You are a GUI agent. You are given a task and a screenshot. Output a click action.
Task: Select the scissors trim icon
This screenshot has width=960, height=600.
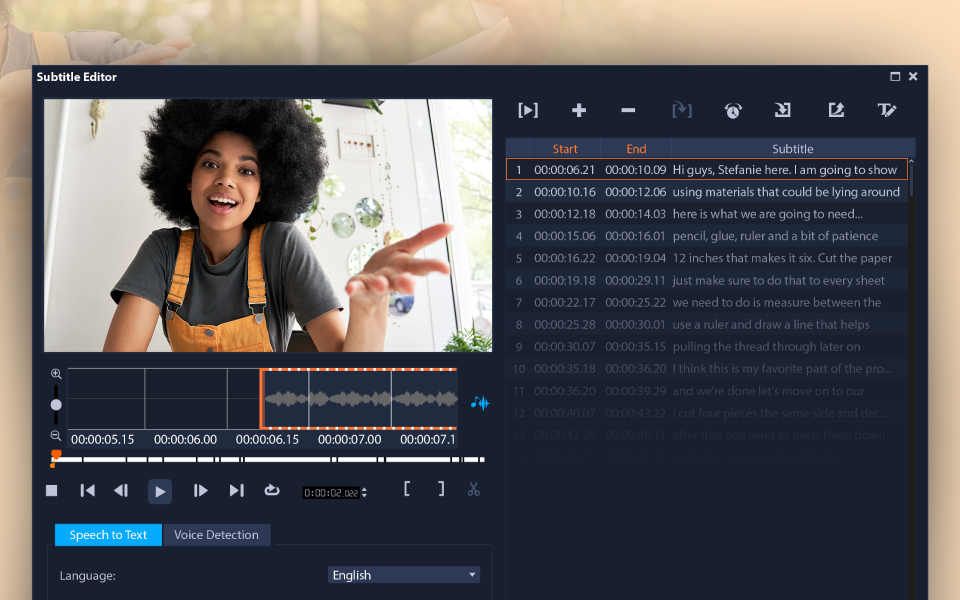click(472, 490)
